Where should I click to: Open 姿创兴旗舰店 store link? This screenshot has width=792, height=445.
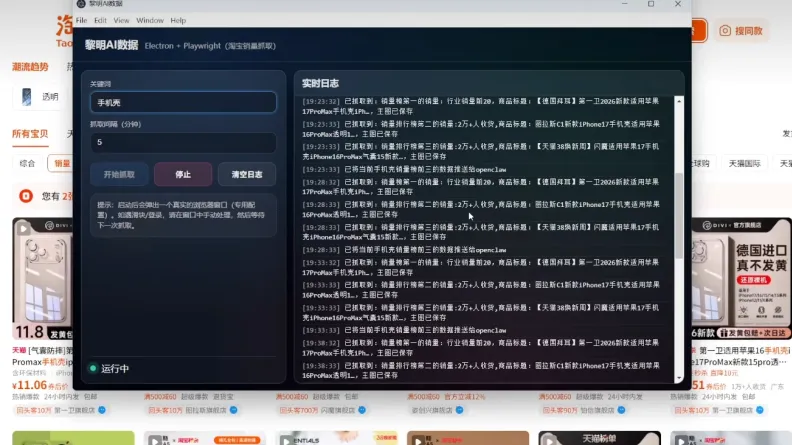432,410
